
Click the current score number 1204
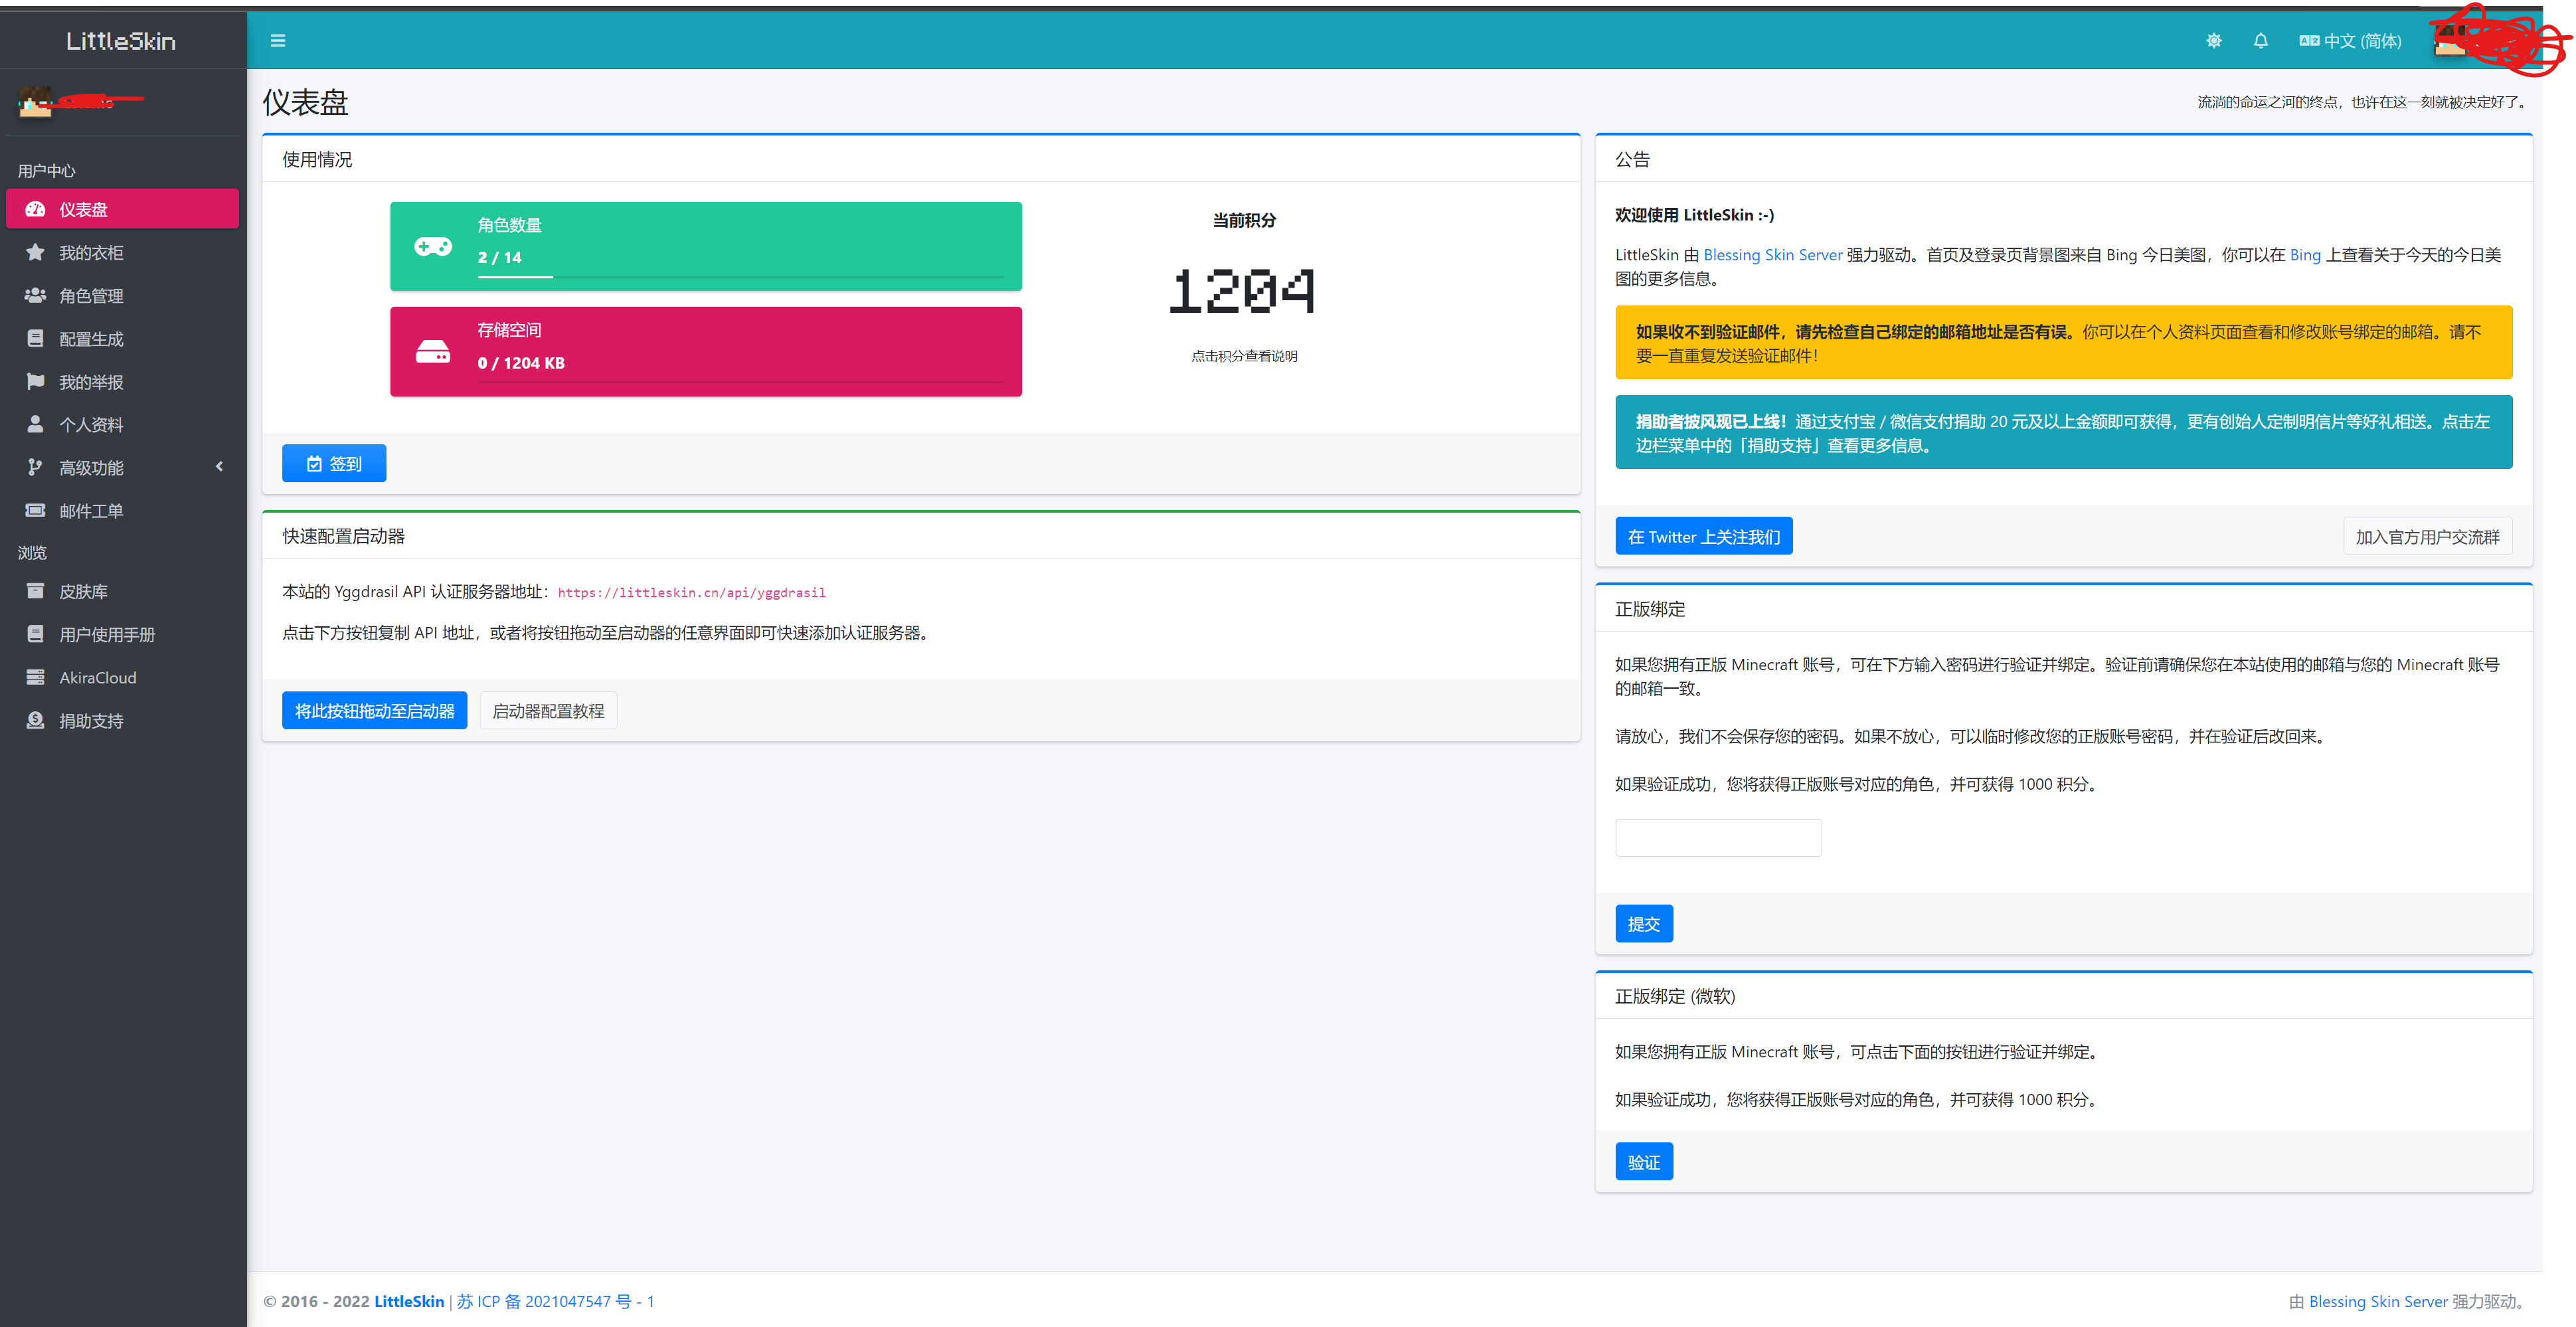[1243, 292]
